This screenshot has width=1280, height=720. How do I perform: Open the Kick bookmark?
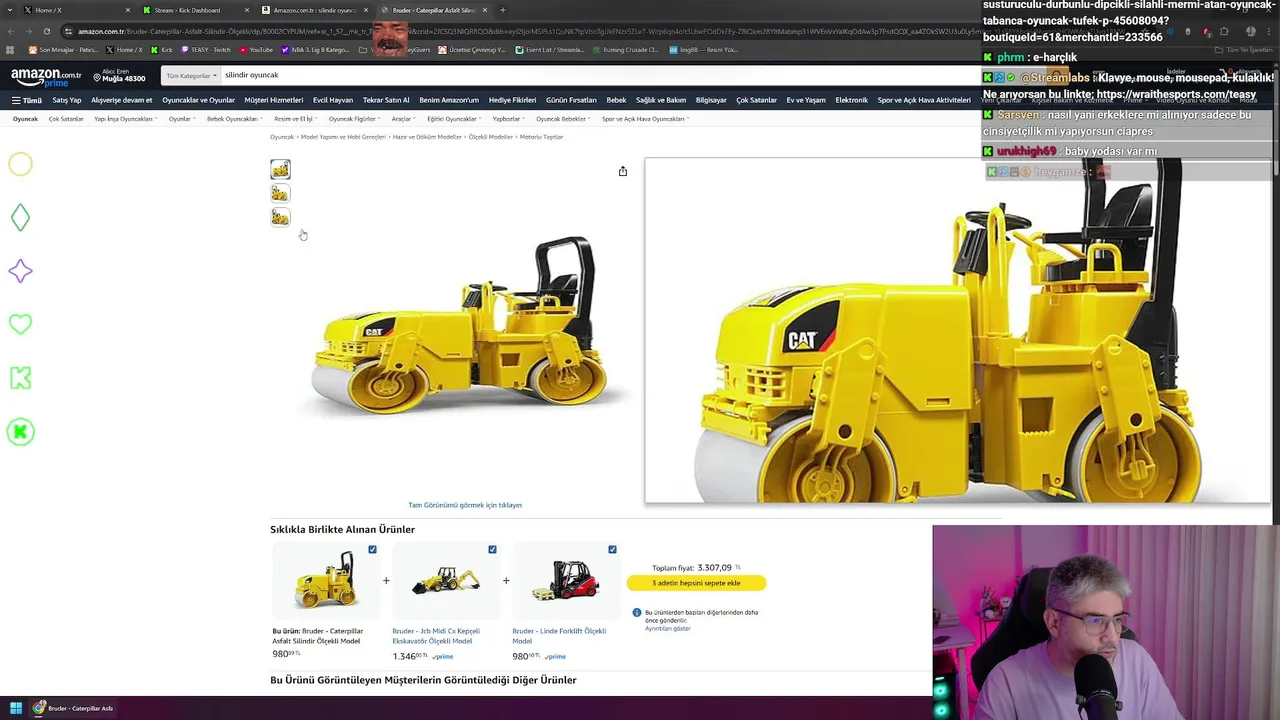click(x=161, y=49)
